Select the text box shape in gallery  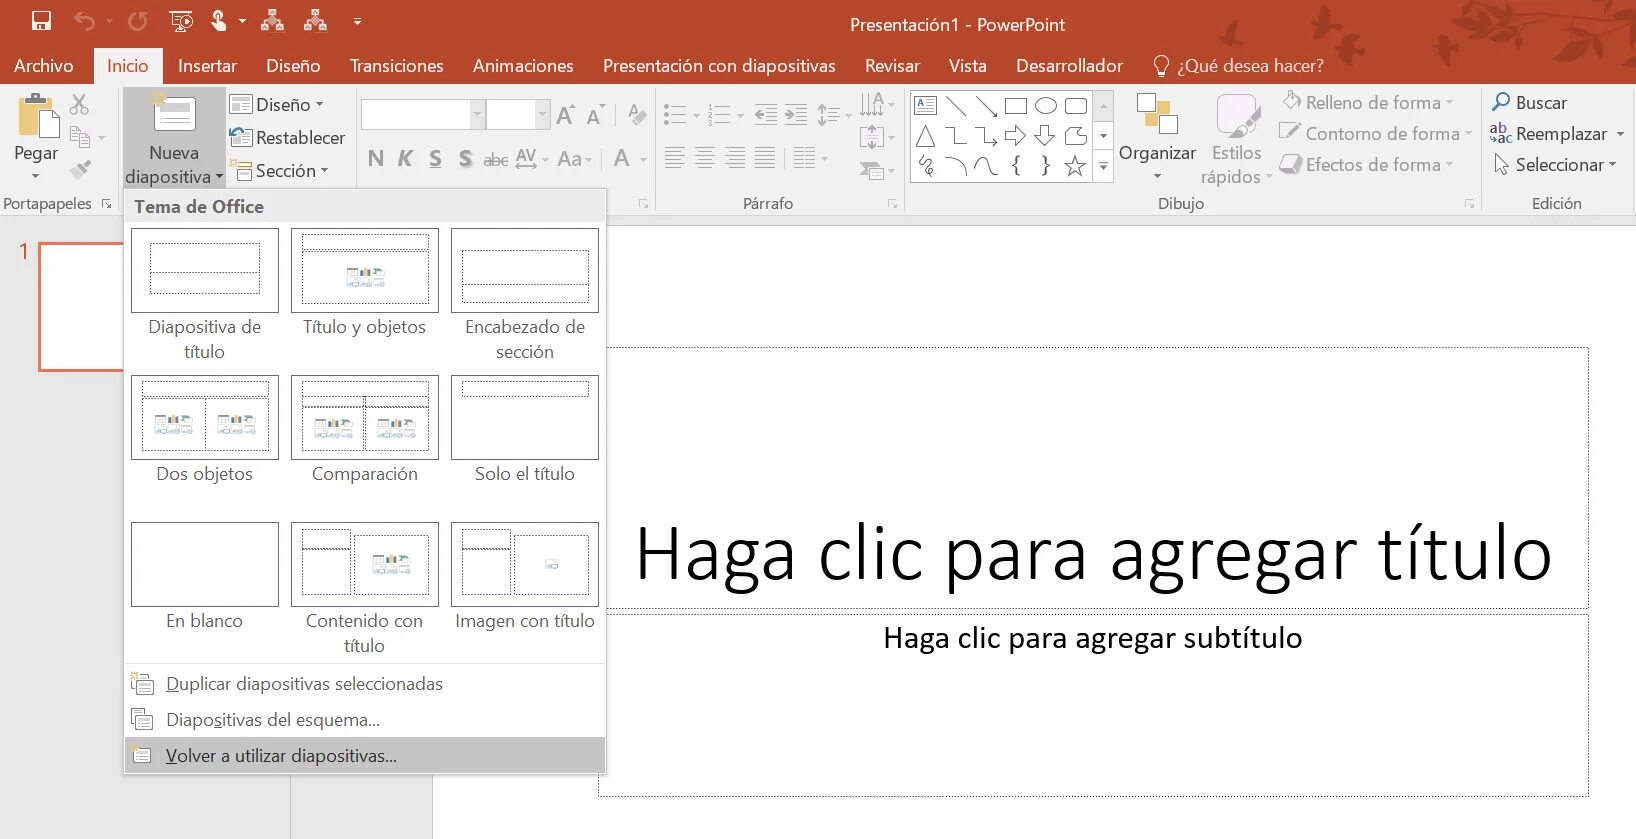click(x=926, y=106)
